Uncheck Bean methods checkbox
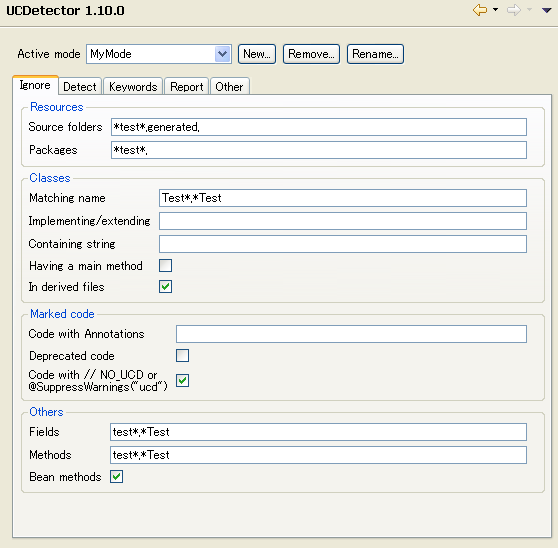Screen dimensions: 558x548 116,476
